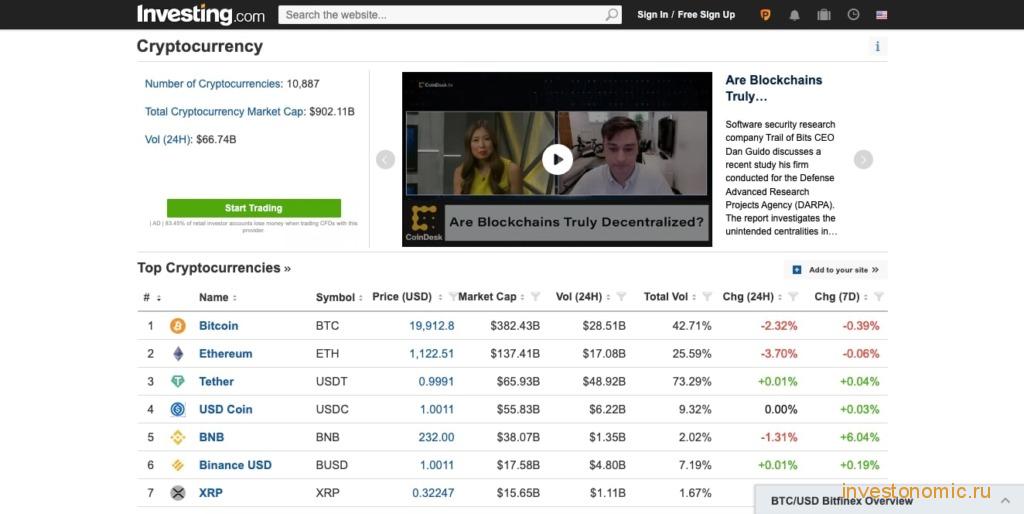Click the video description paragraph text

(780, 178)
